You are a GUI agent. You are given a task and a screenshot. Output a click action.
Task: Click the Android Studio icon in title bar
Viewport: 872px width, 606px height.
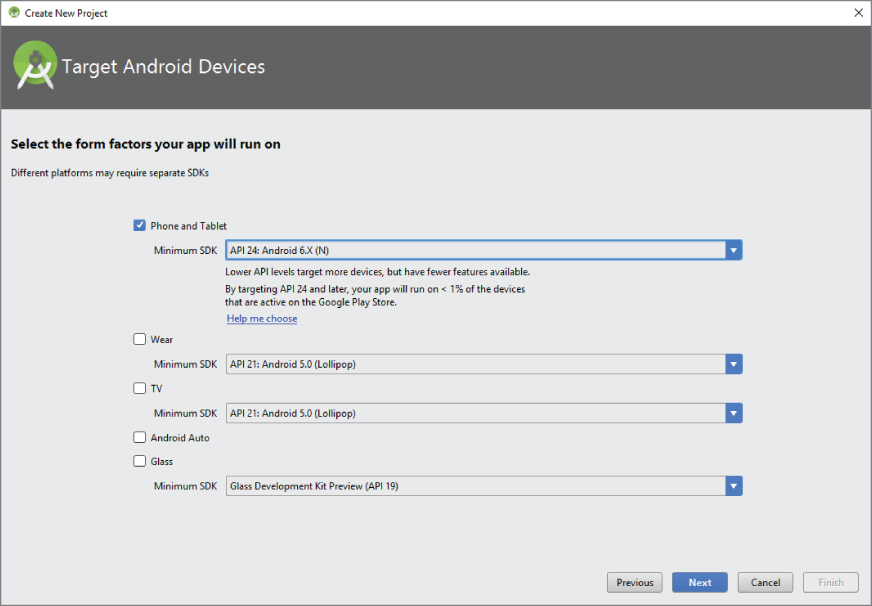(14, 13)
